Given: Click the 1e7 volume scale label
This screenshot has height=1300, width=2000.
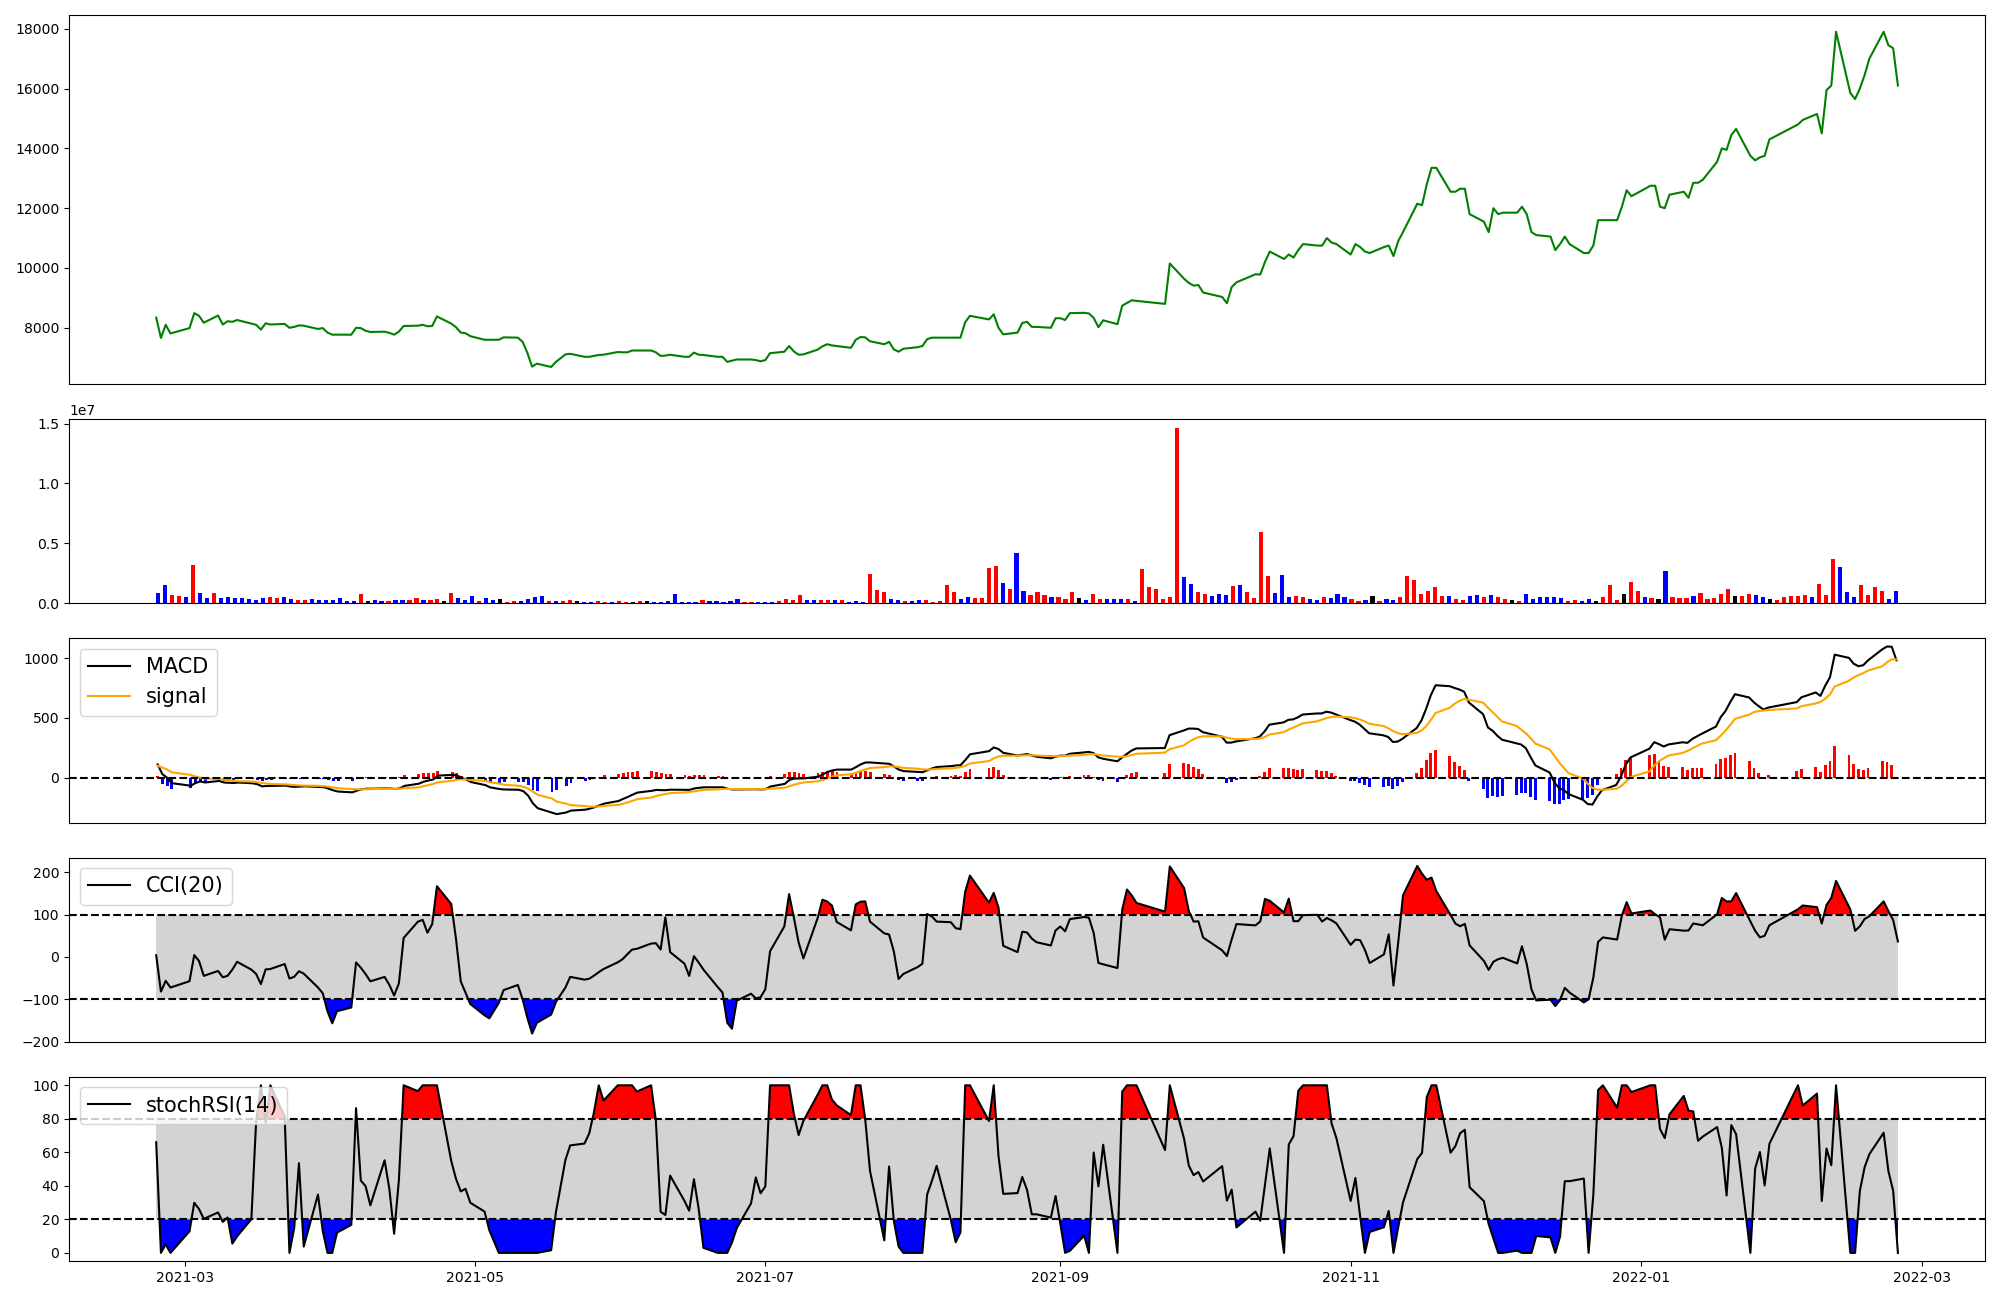Looking at the screenshot, I should click(x=82, y=410).
